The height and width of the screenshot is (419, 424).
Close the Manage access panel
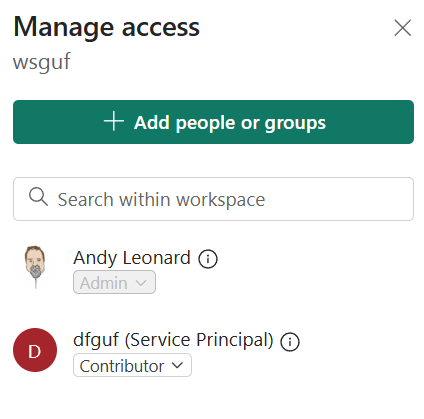[402, 28]
